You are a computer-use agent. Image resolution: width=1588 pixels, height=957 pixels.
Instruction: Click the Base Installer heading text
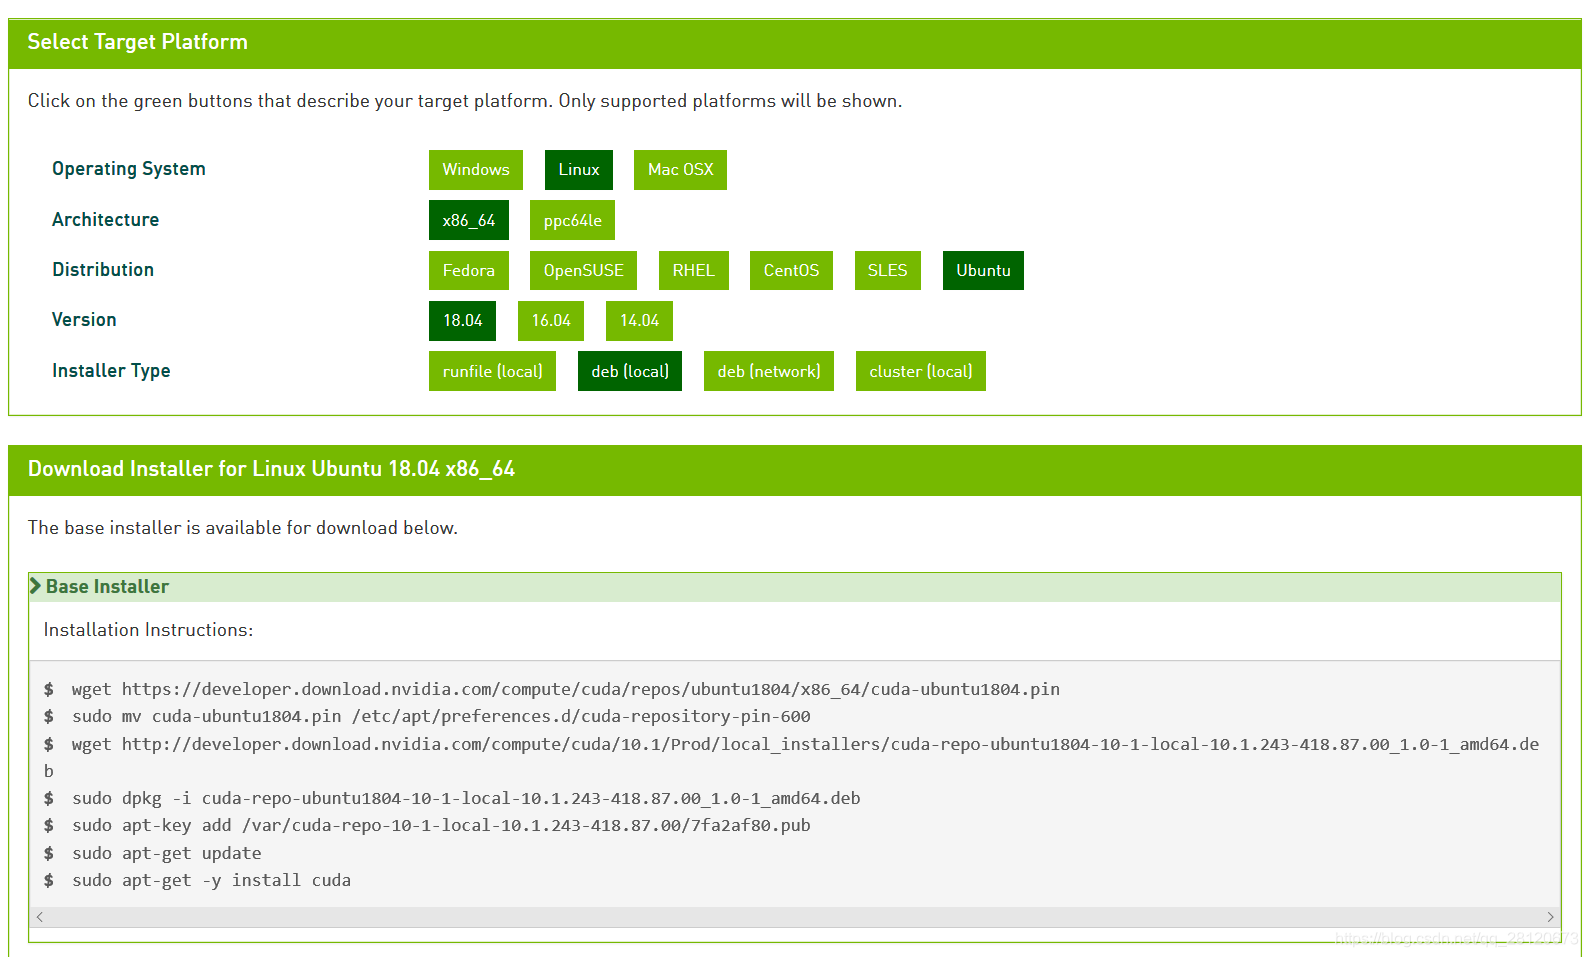(x=107, y=587)
